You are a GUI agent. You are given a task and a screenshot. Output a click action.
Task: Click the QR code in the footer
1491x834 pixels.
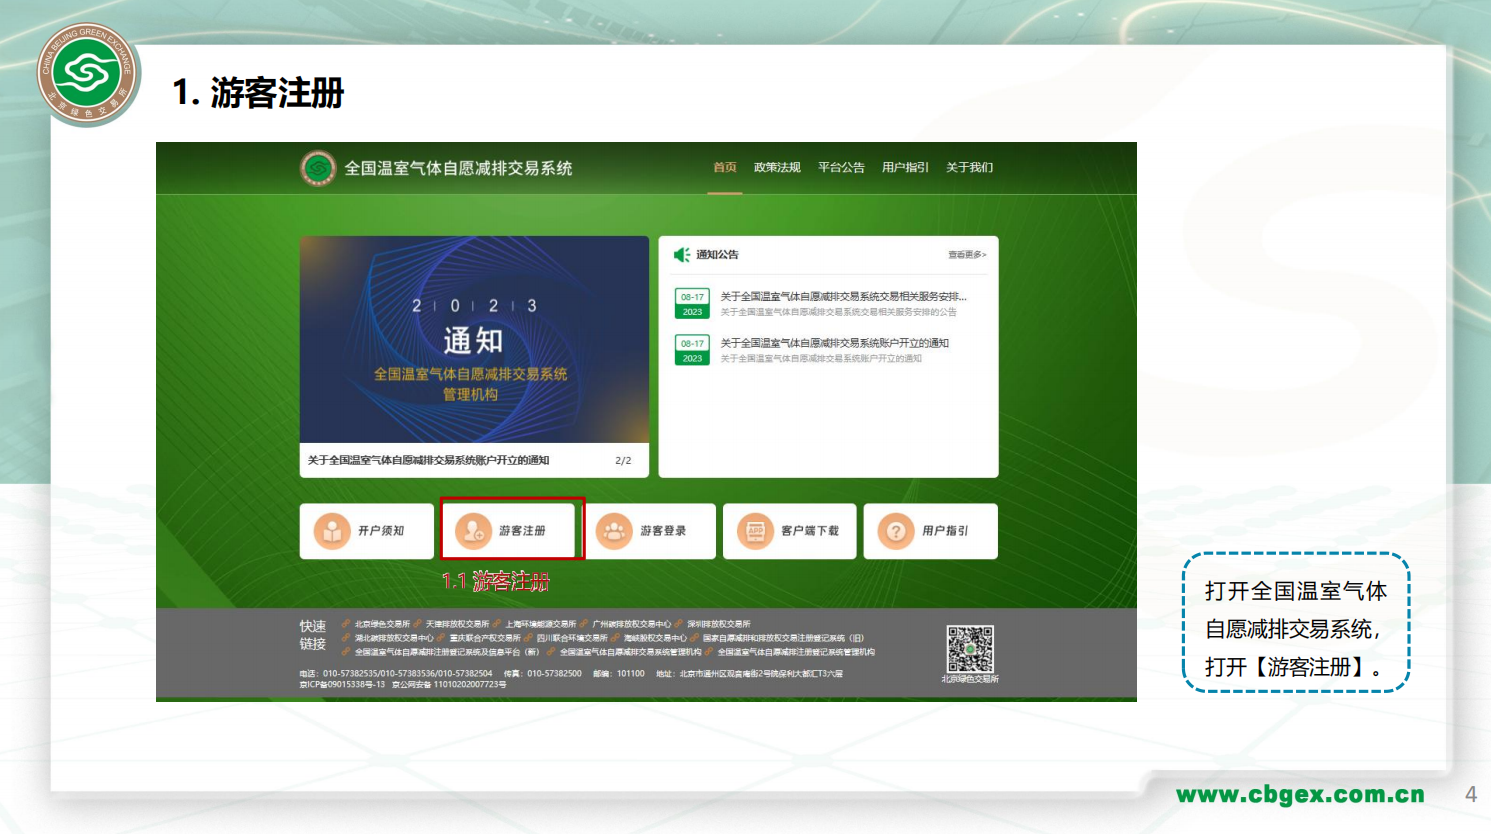tap(970, 649)
